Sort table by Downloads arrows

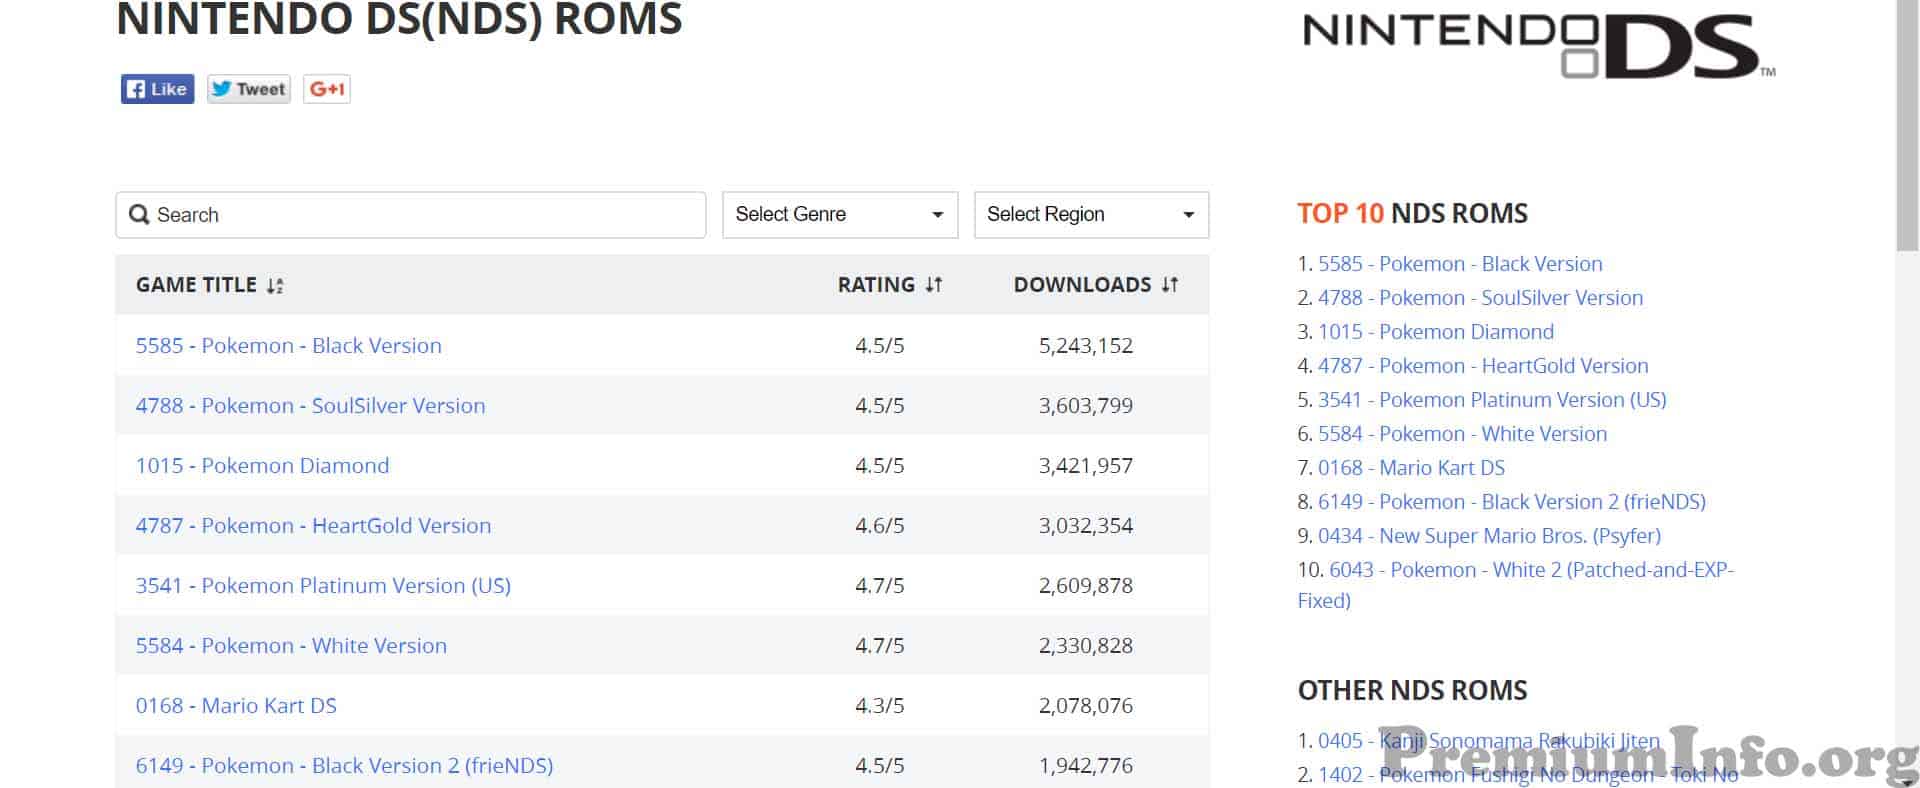tap(1170, 285)
